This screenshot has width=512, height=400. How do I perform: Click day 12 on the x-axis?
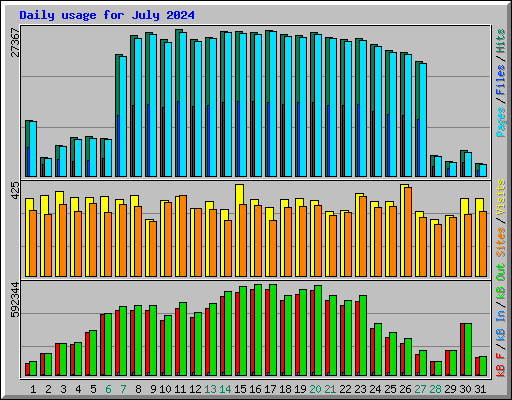pyautogui.click(x=195, y=389)
